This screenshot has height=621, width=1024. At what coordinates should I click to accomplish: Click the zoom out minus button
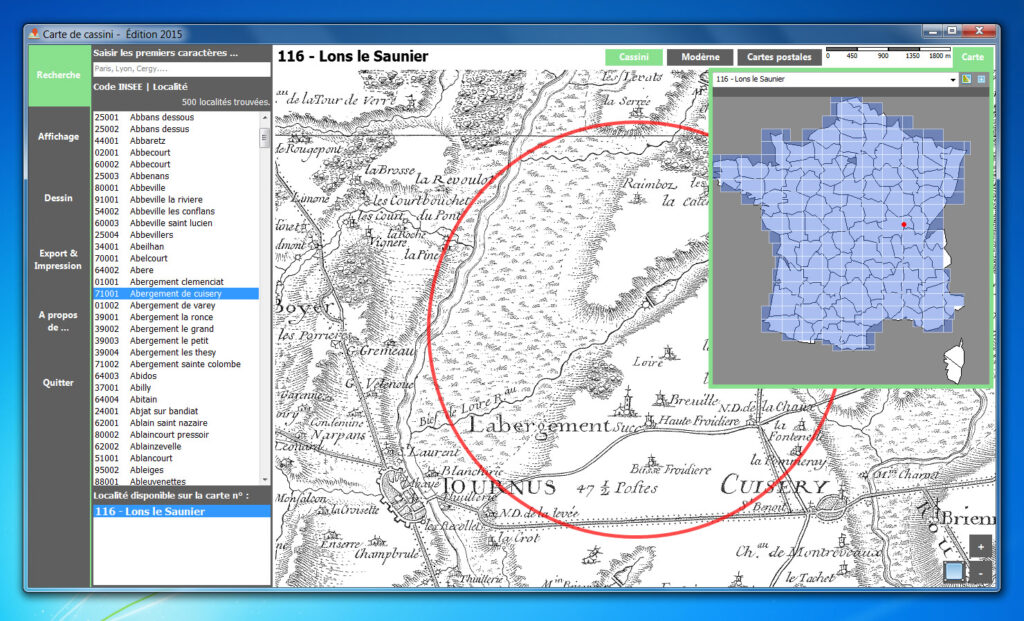(x=981, y=572)
